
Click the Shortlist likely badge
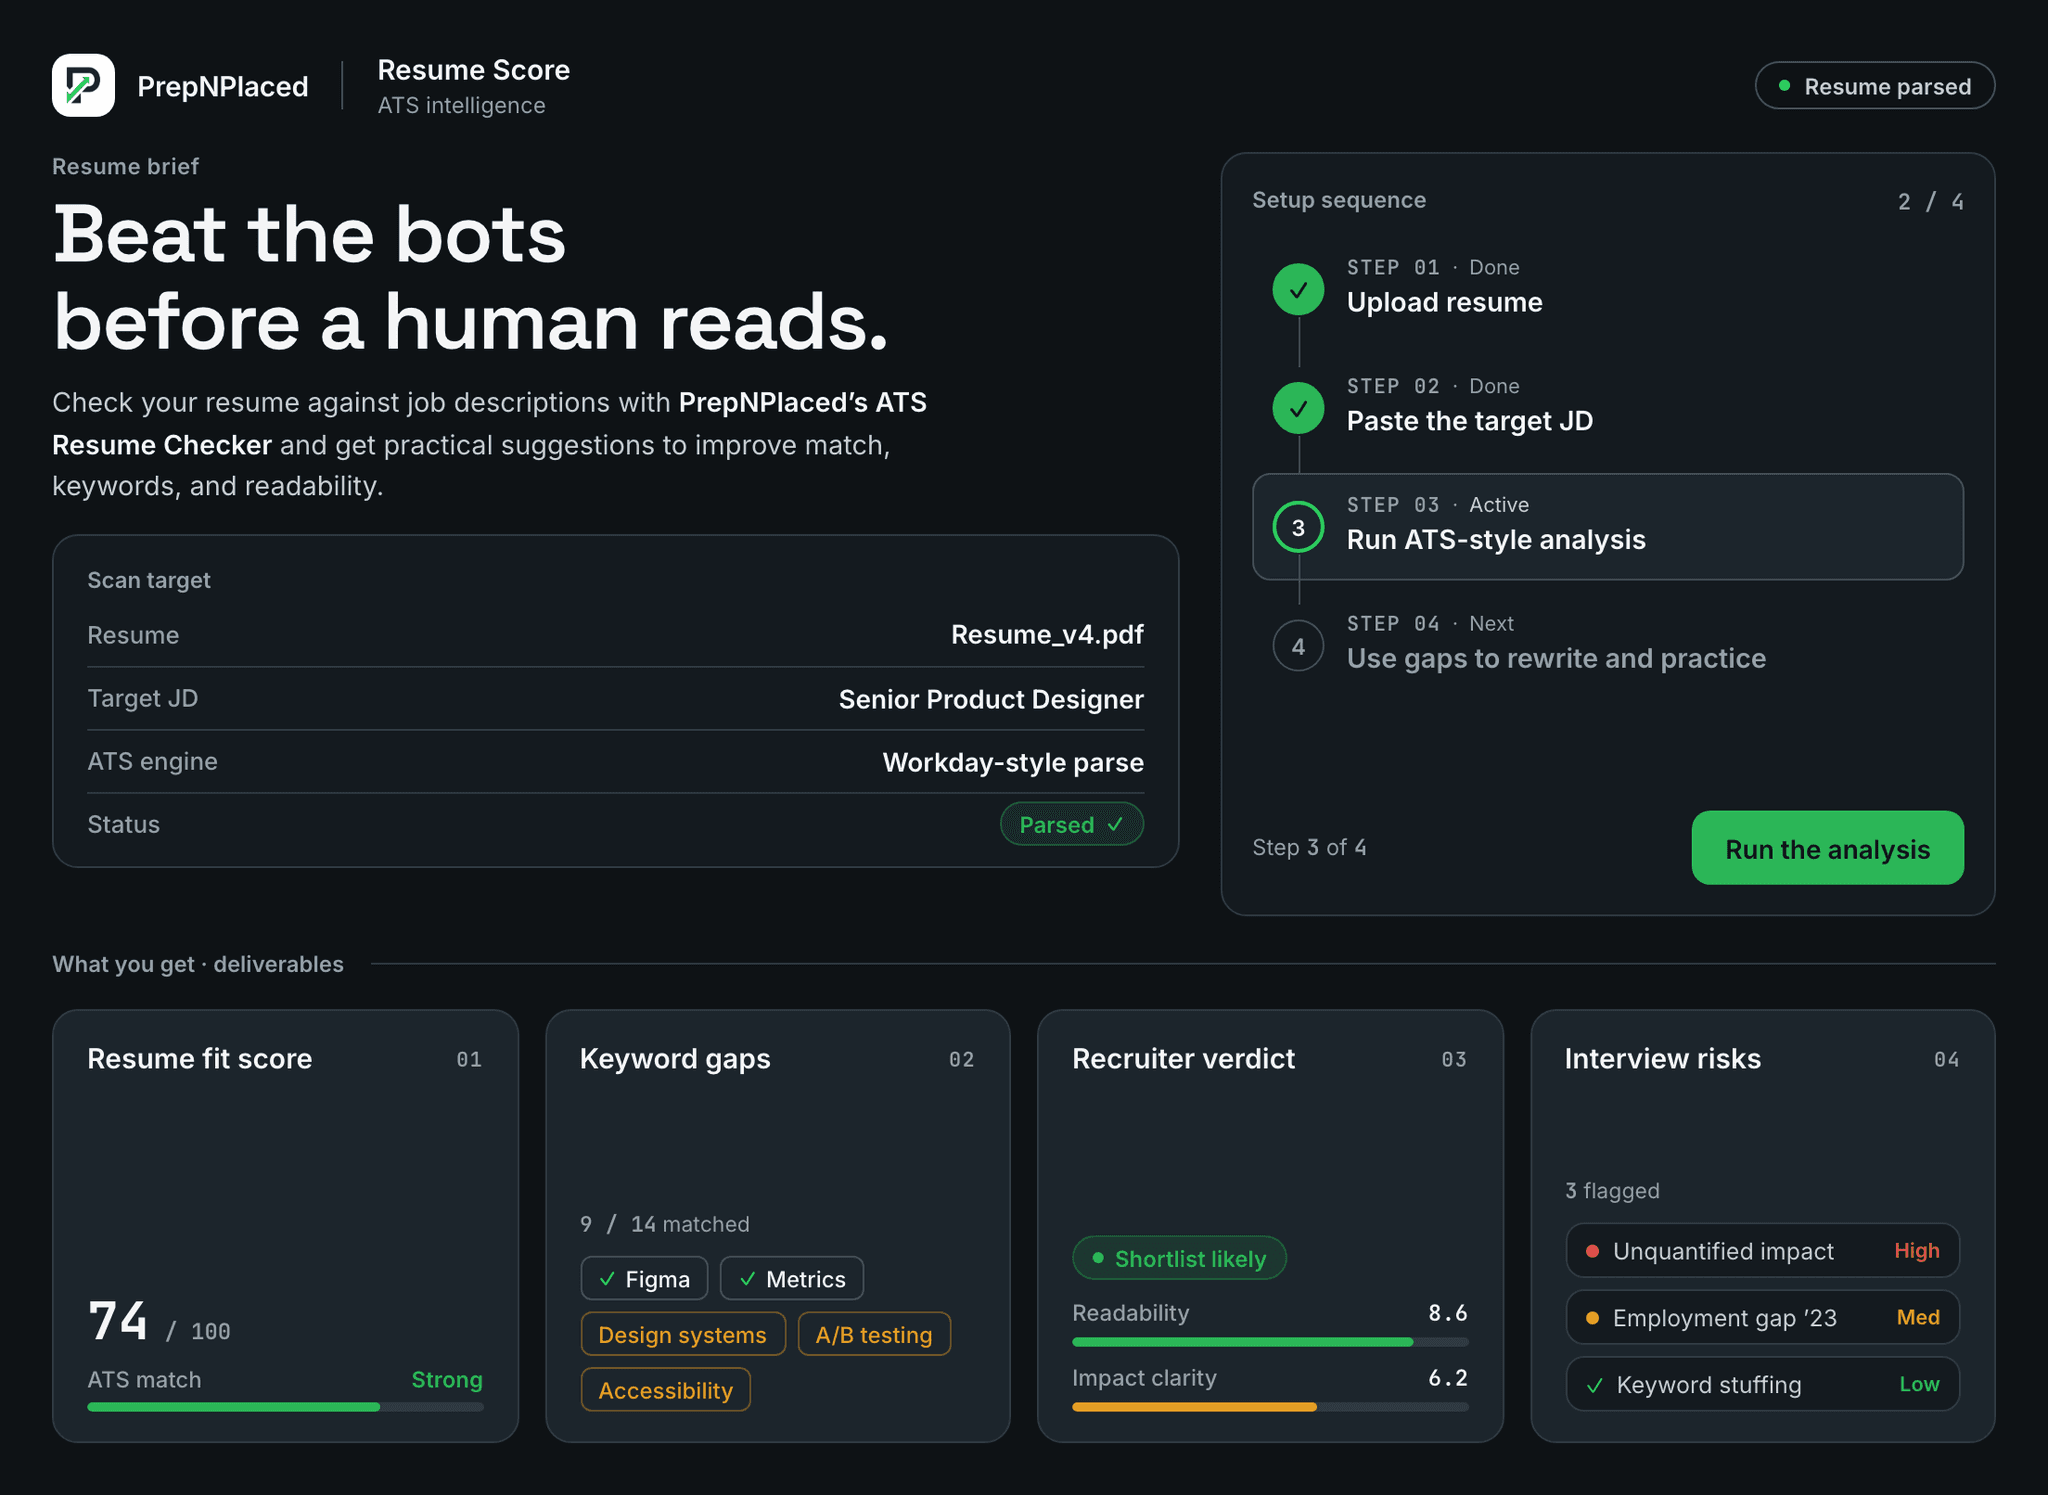[x=1179, y=1258]
